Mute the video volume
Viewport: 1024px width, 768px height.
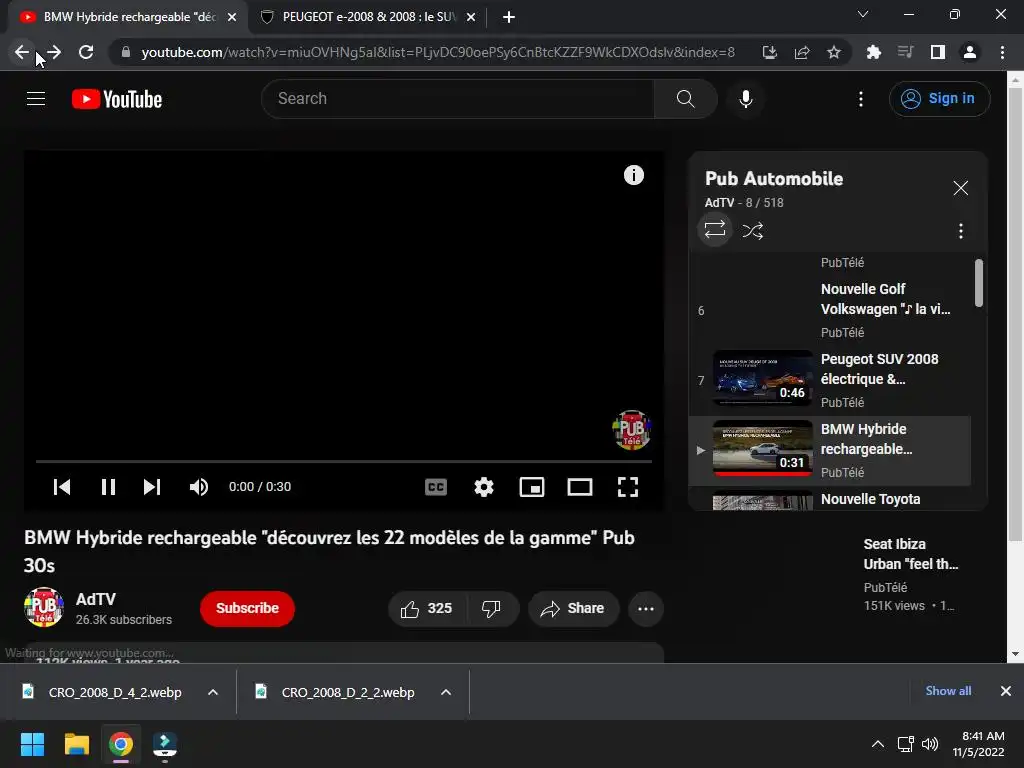(x=199, y=487)
